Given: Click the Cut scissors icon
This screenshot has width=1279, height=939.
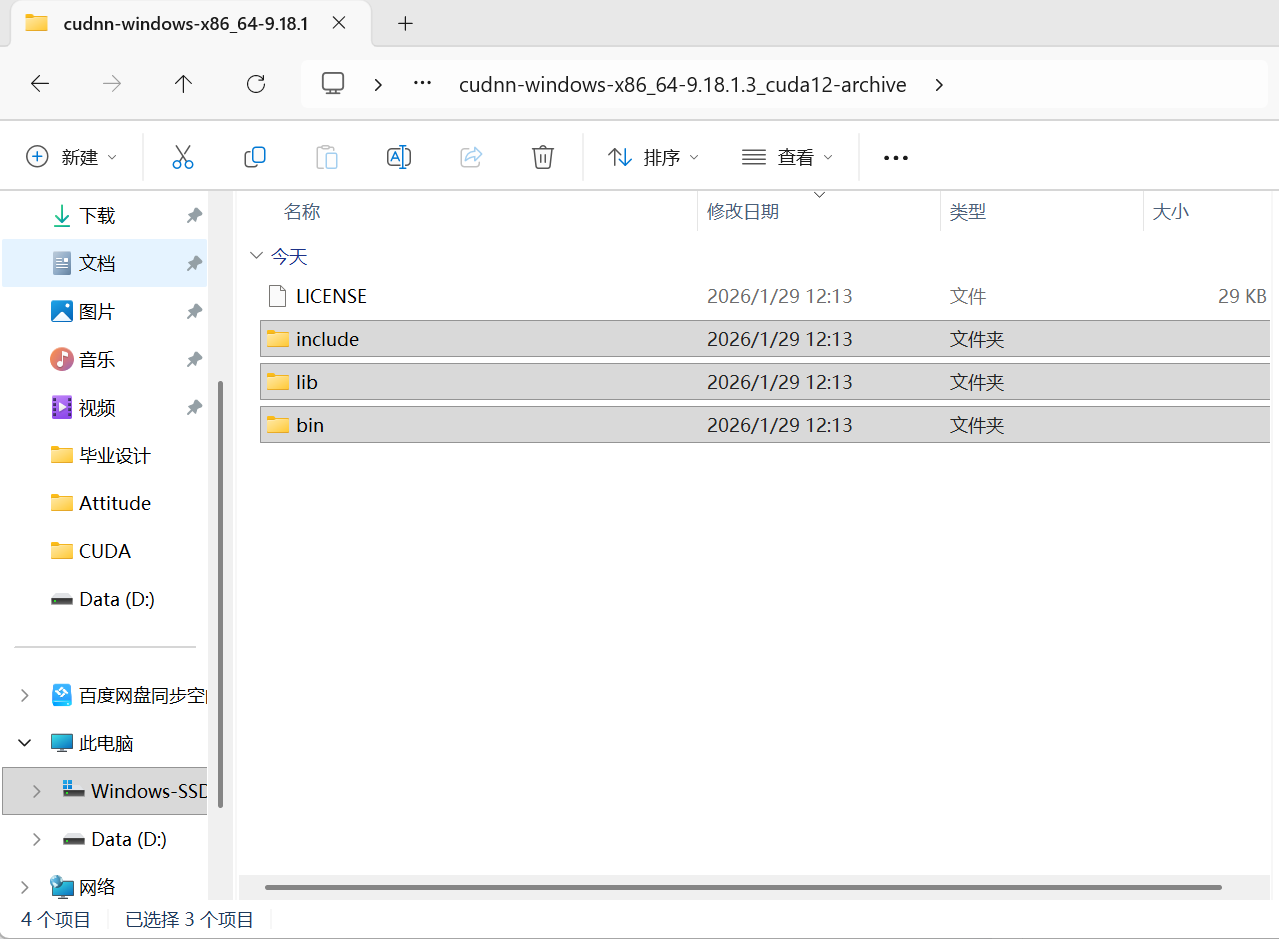Looking at the screenshot, I should pos(182,157).
